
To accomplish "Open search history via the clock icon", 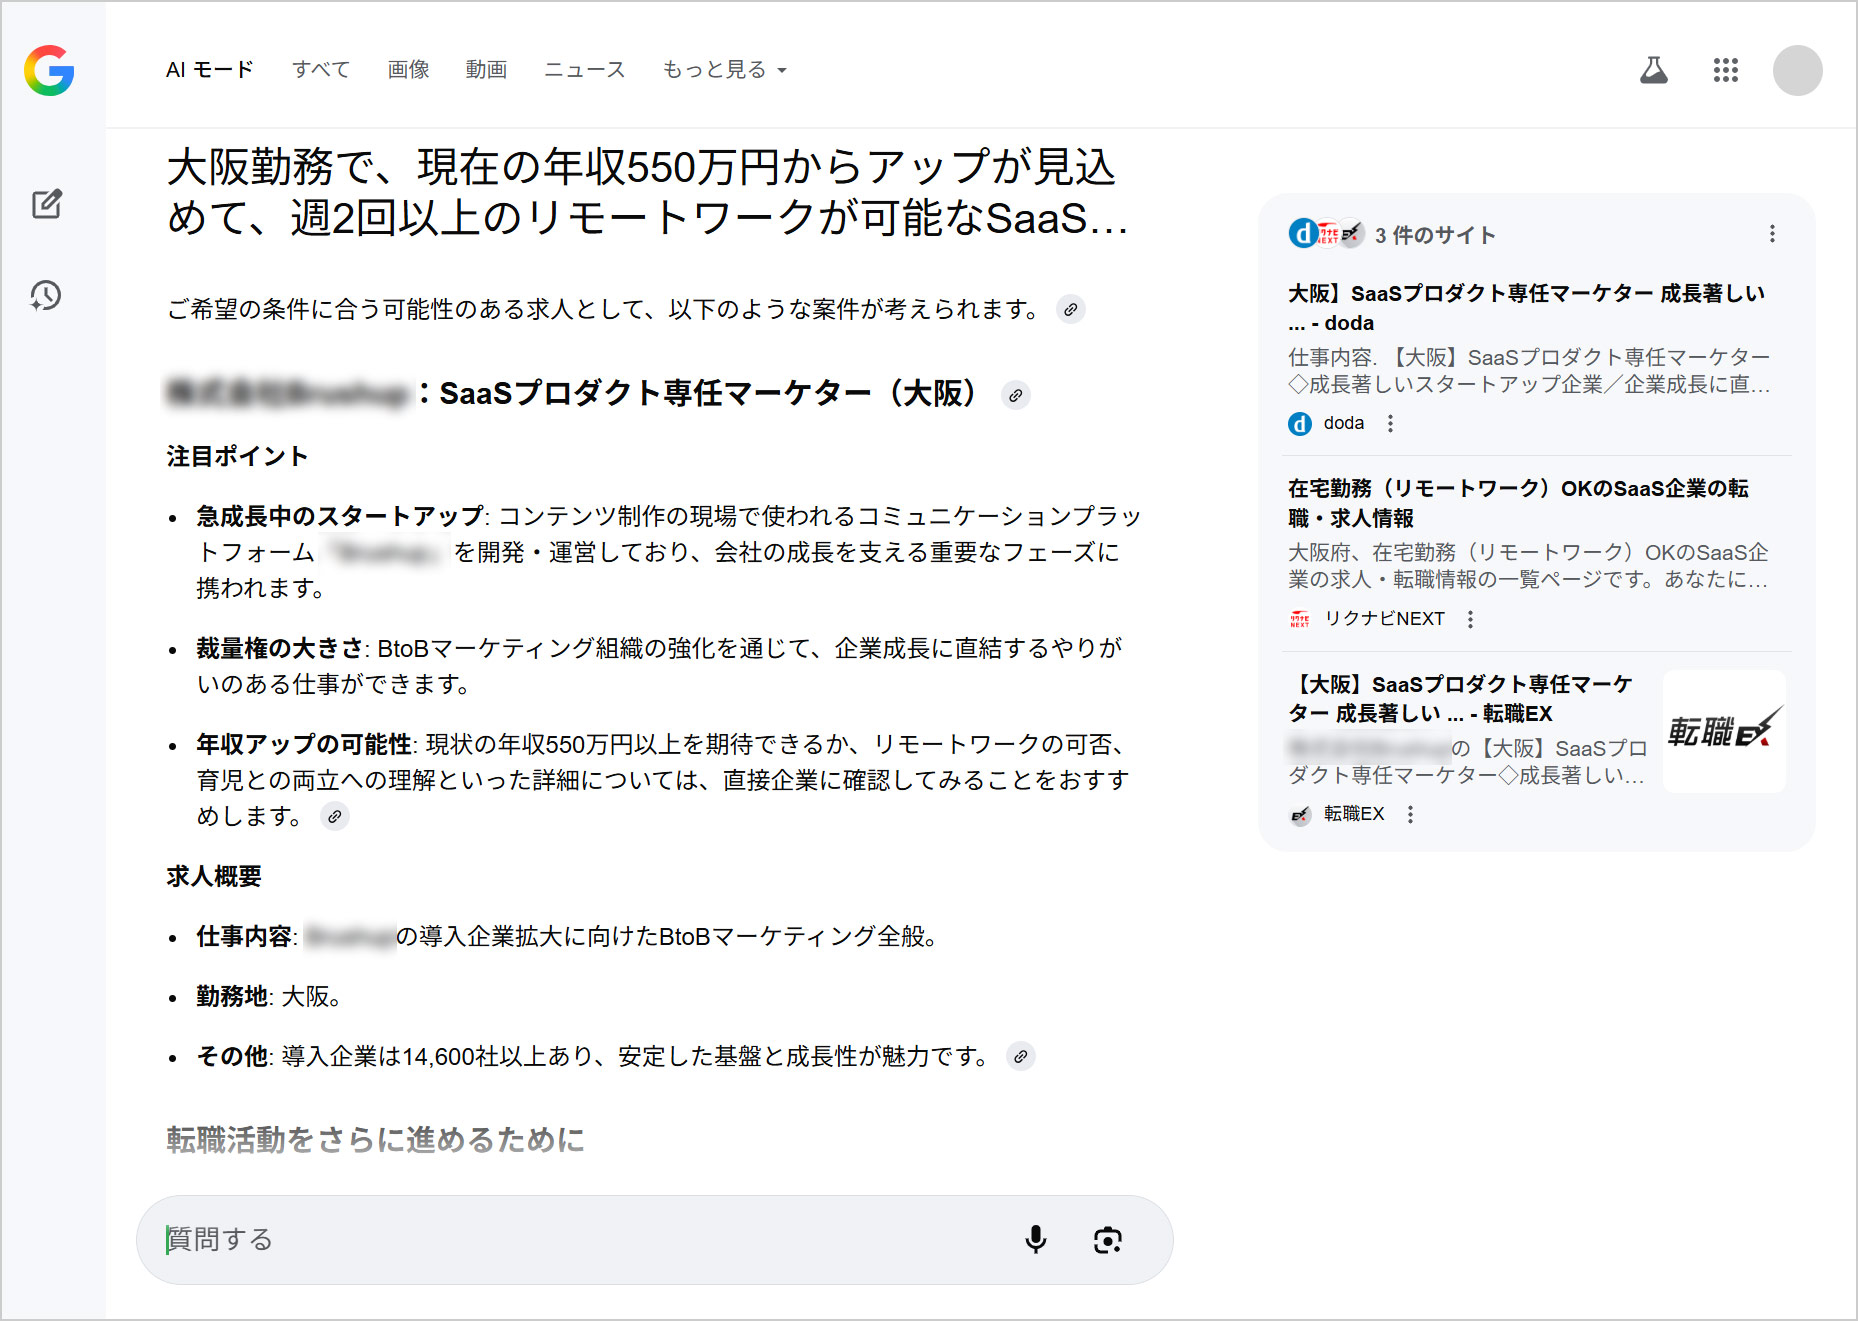I will tap(47, 296).
